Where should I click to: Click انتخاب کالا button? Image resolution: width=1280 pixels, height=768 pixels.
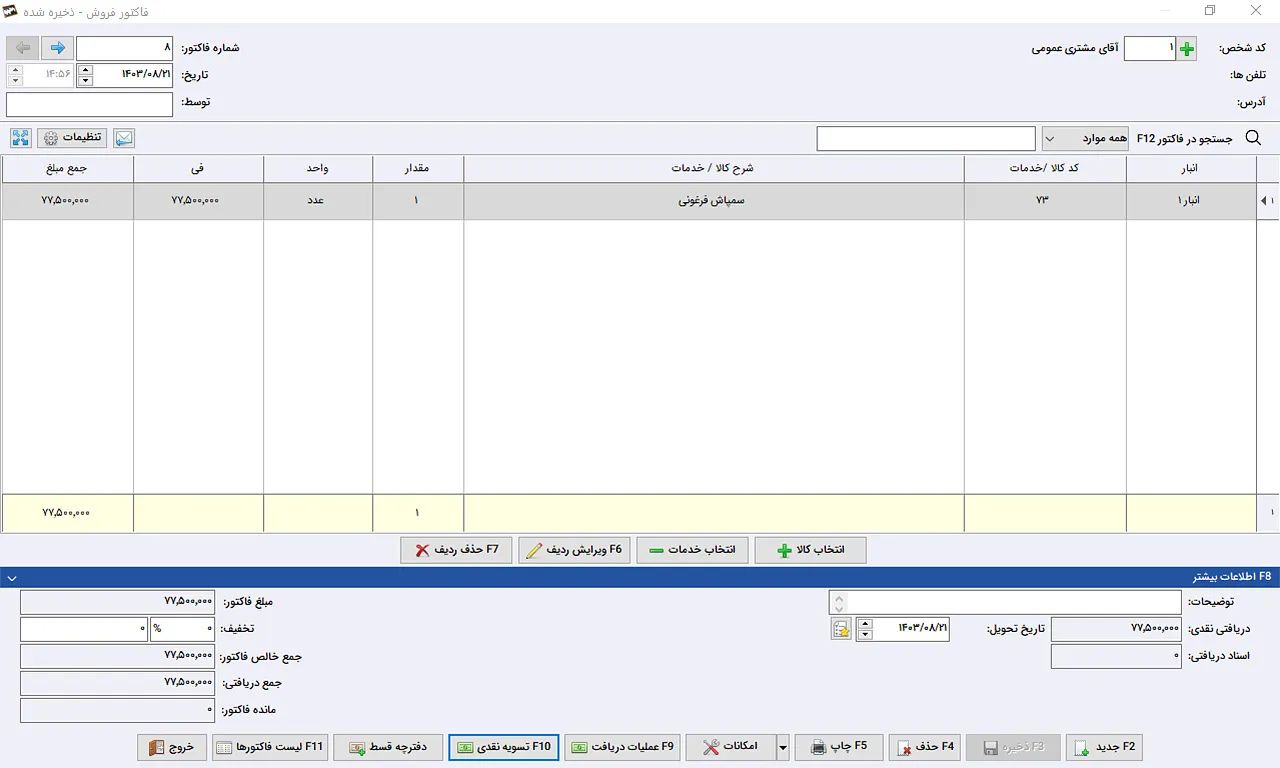pyautogui.click(x=810, y=550)
